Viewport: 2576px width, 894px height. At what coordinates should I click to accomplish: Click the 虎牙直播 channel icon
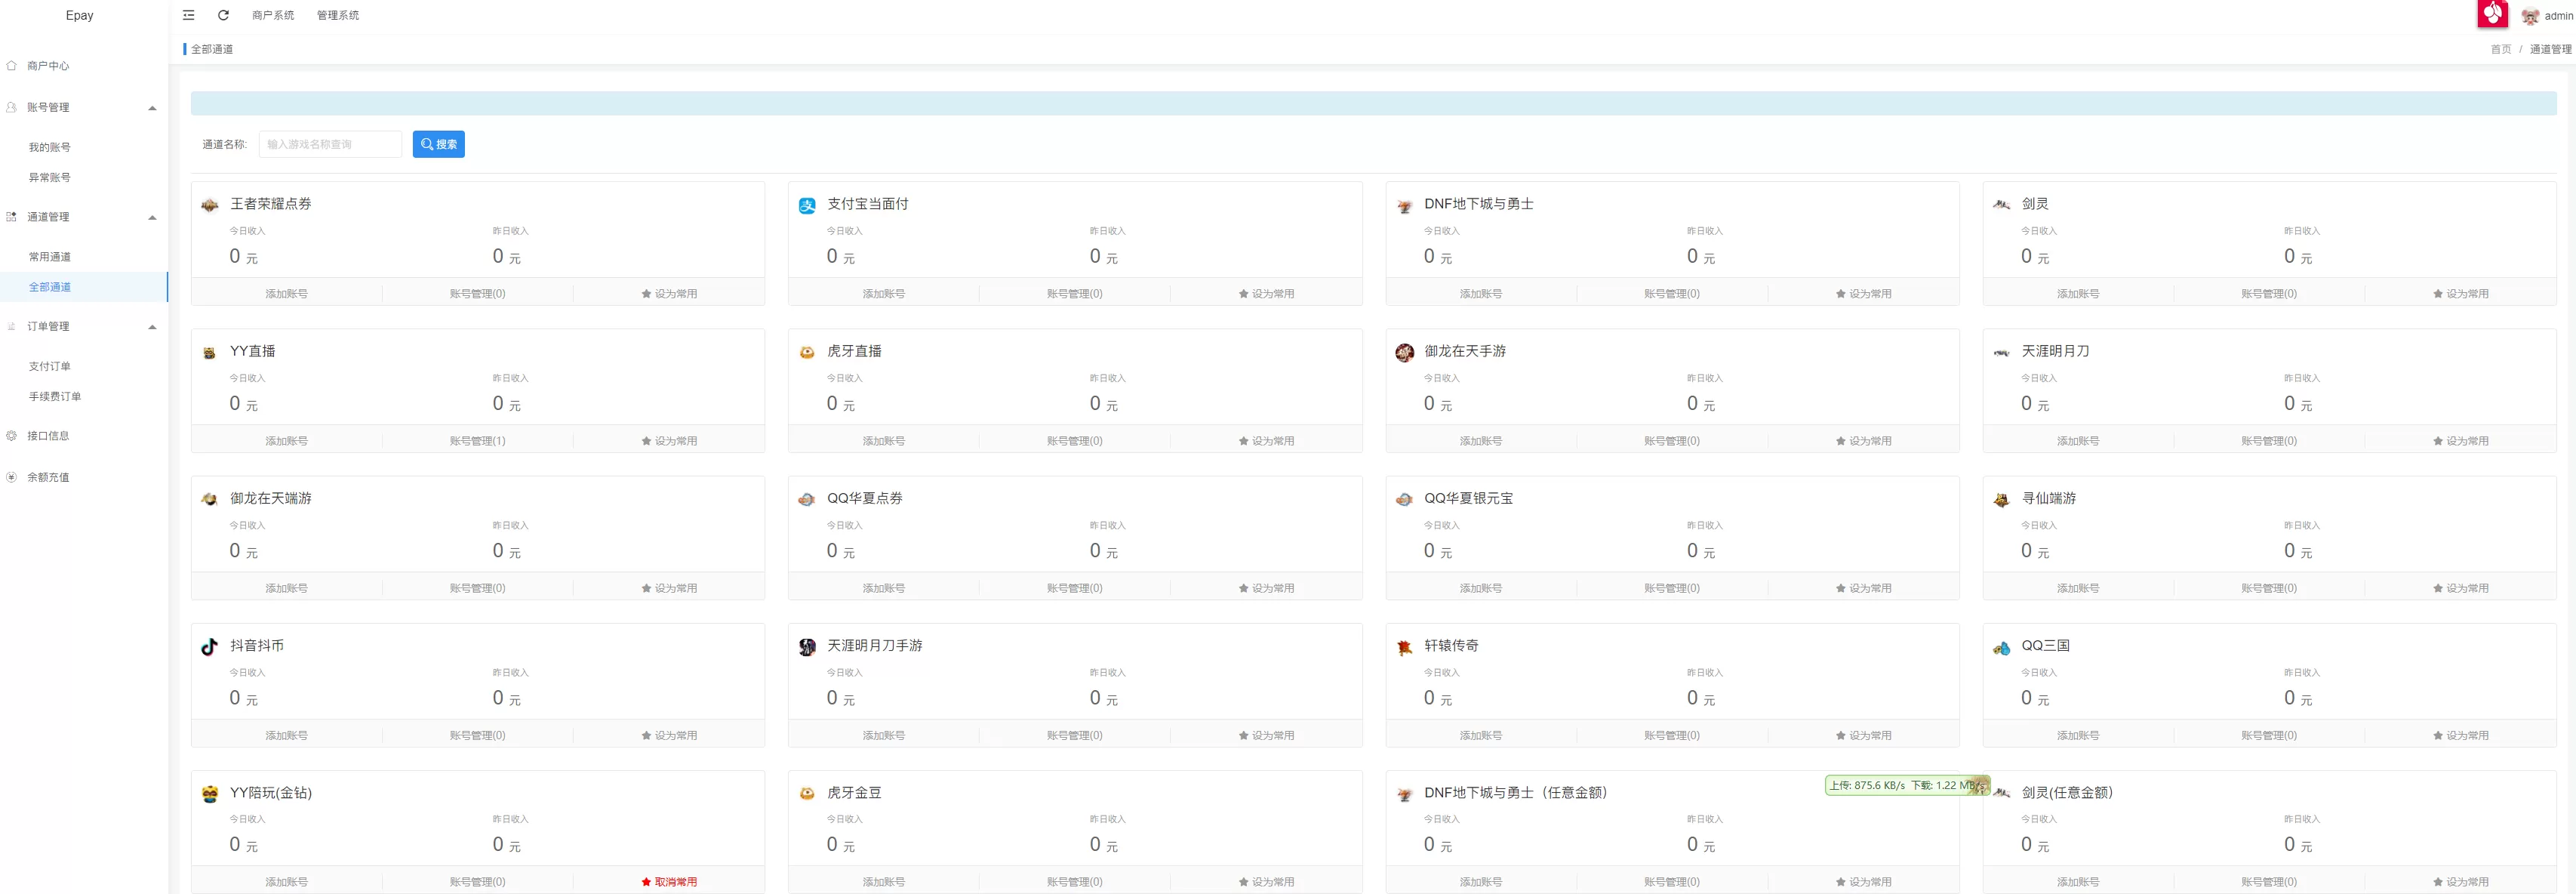(x=807, y=352)
